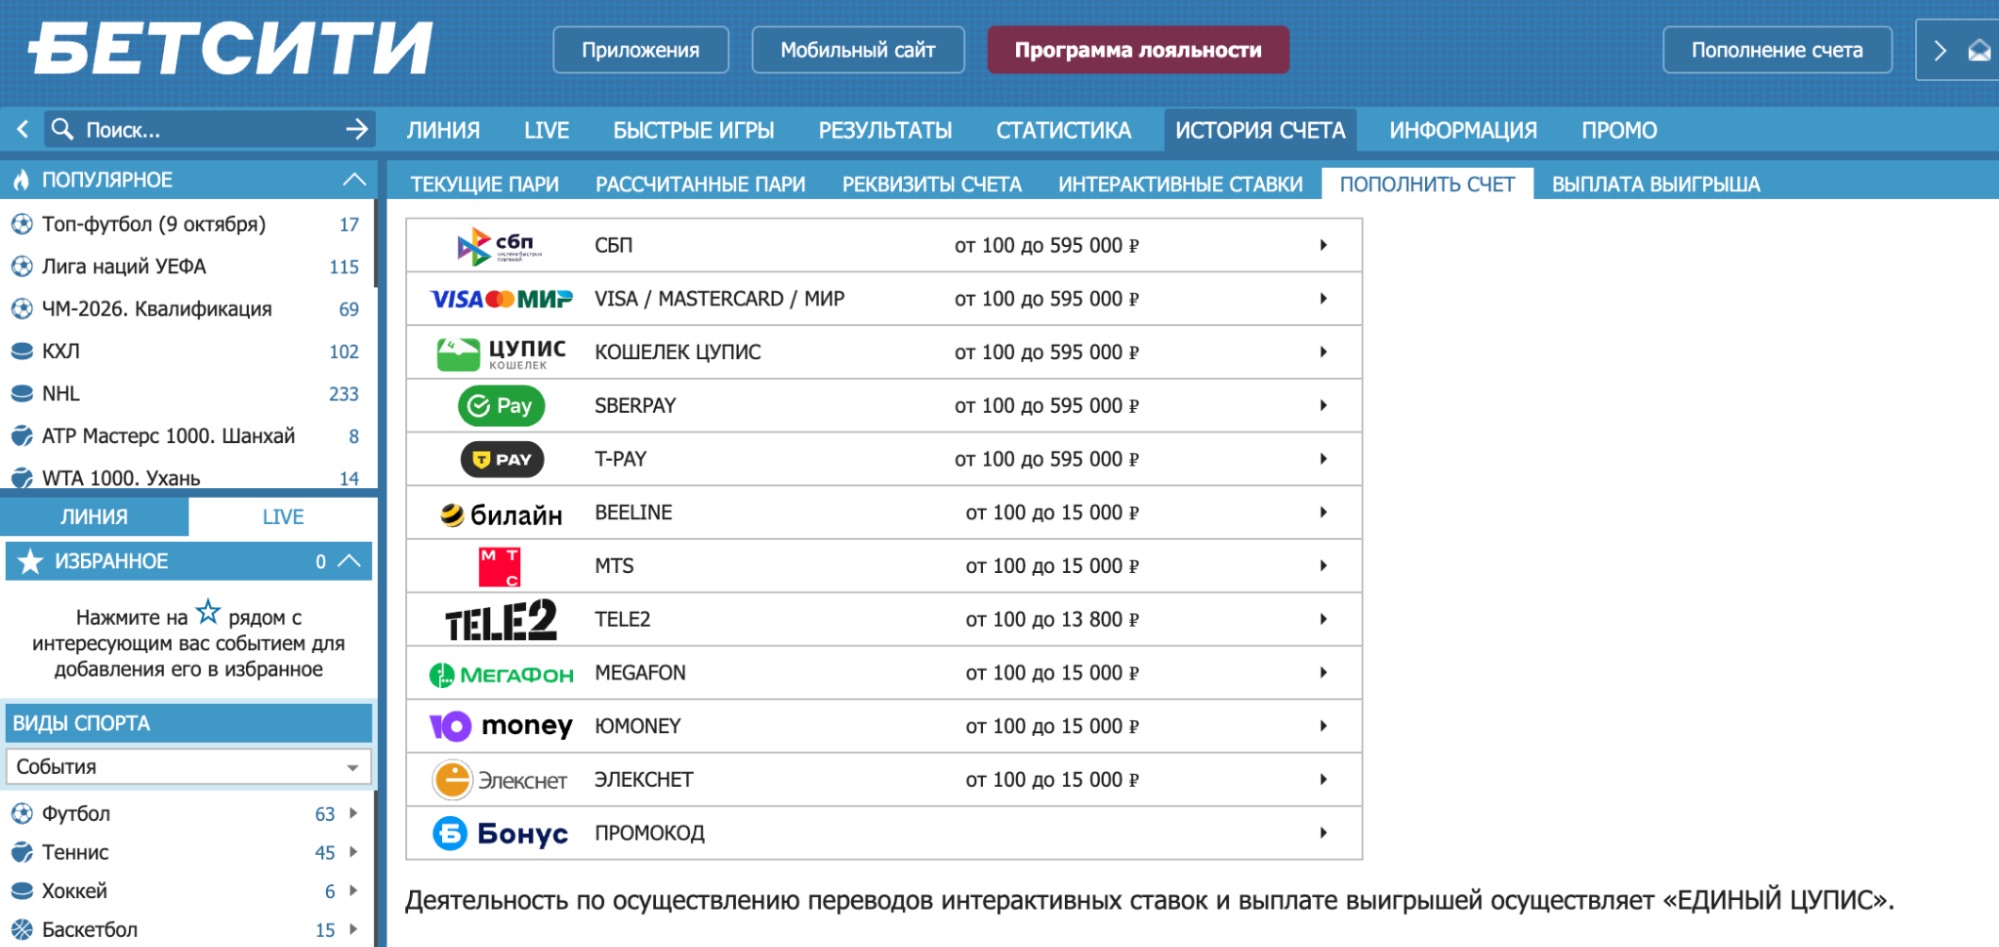Click the билайн logo
The height and width of the screenshot is (947, 1999).
tap(501, 514)
